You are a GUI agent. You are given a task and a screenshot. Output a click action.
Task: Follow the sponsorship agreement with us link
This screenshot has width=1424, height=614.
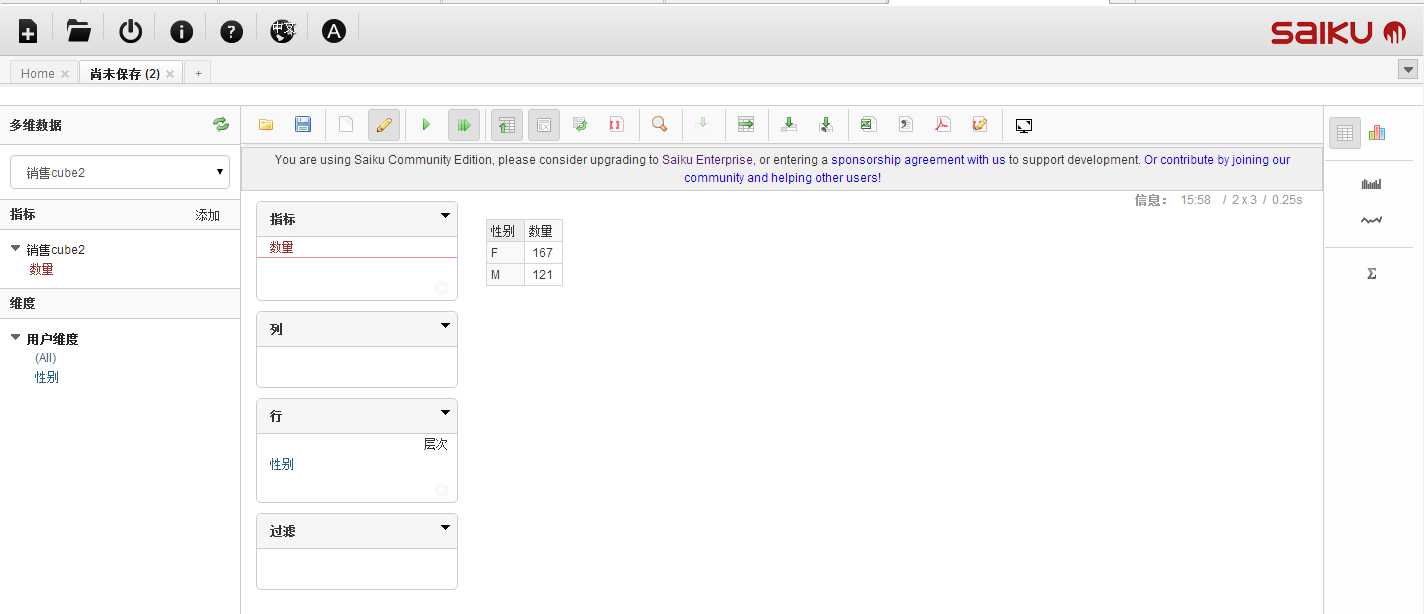(x=918, y=159)
